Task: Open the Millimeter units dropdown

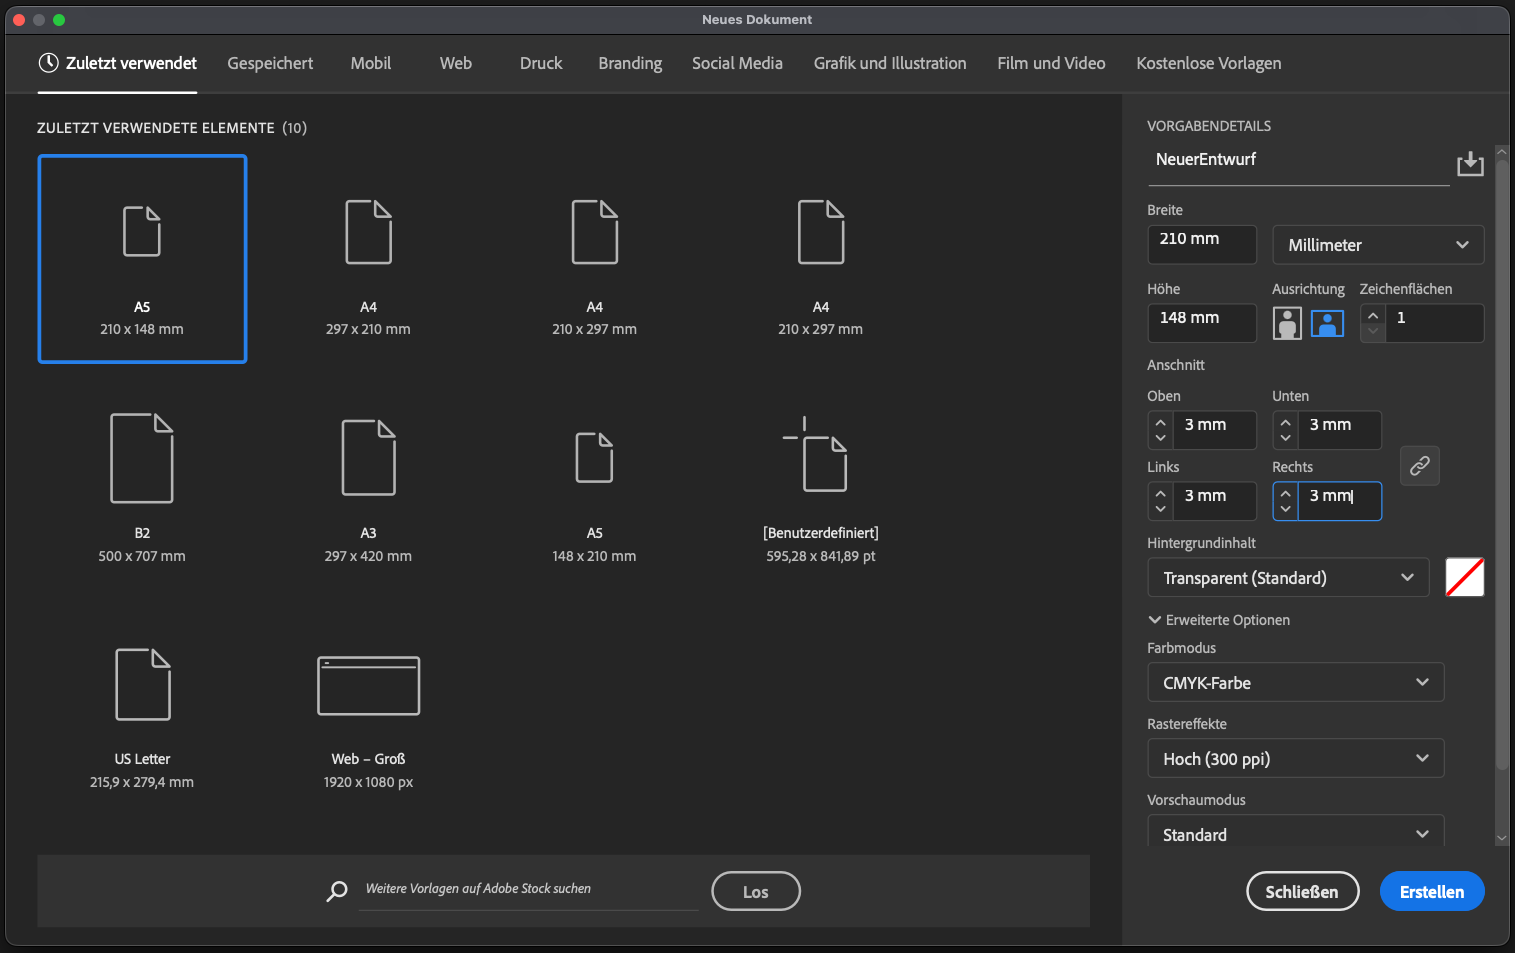Action: [1377, 245]
